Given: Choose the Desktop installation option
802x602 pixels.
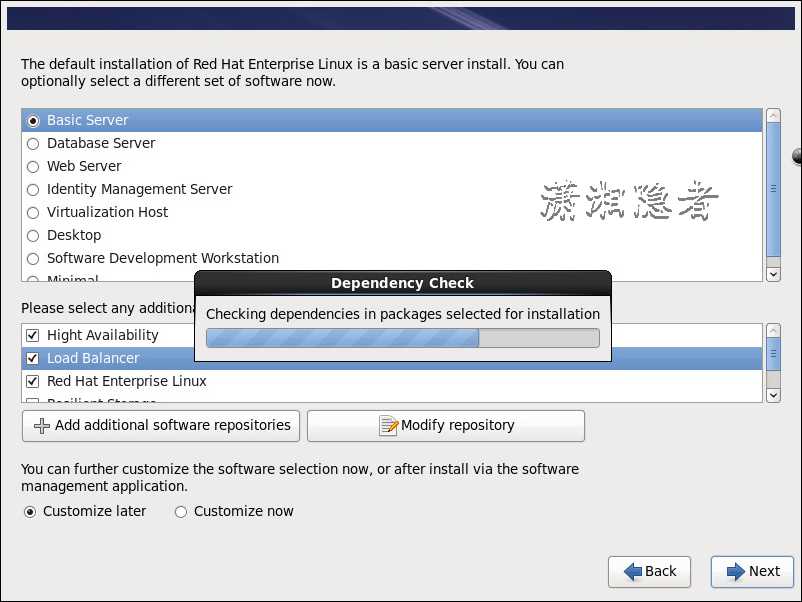Looking at the screenshot, I should coord(33,236).
